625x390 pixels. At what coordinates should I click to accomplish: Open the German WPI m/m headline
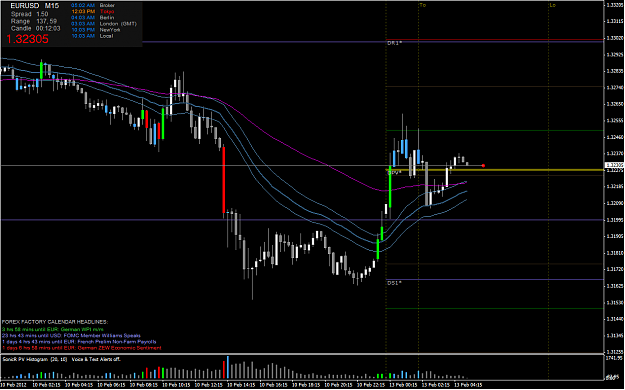(x=53, y=329)
